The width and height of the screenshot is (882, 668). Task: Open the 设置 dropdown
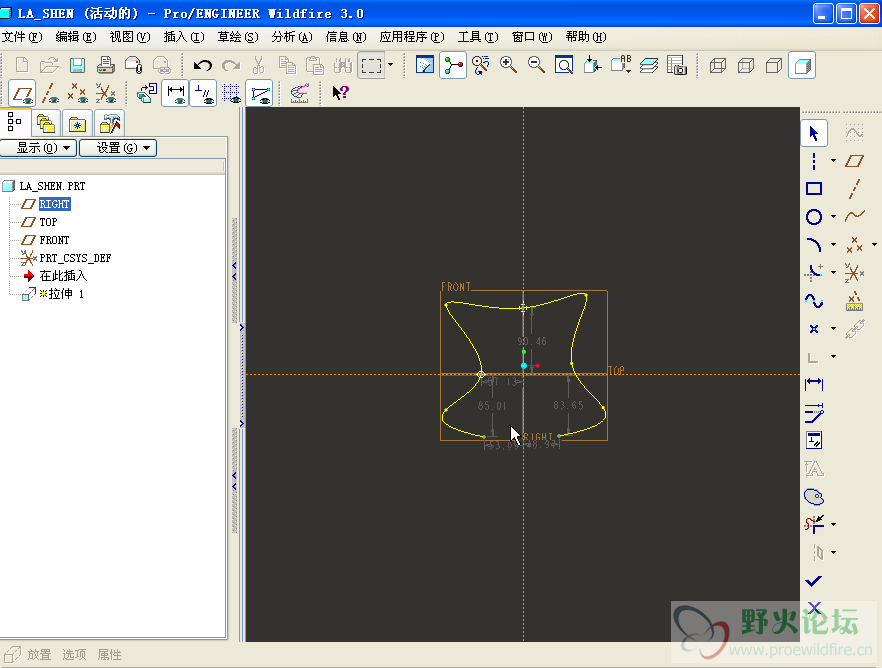[118, 147]
